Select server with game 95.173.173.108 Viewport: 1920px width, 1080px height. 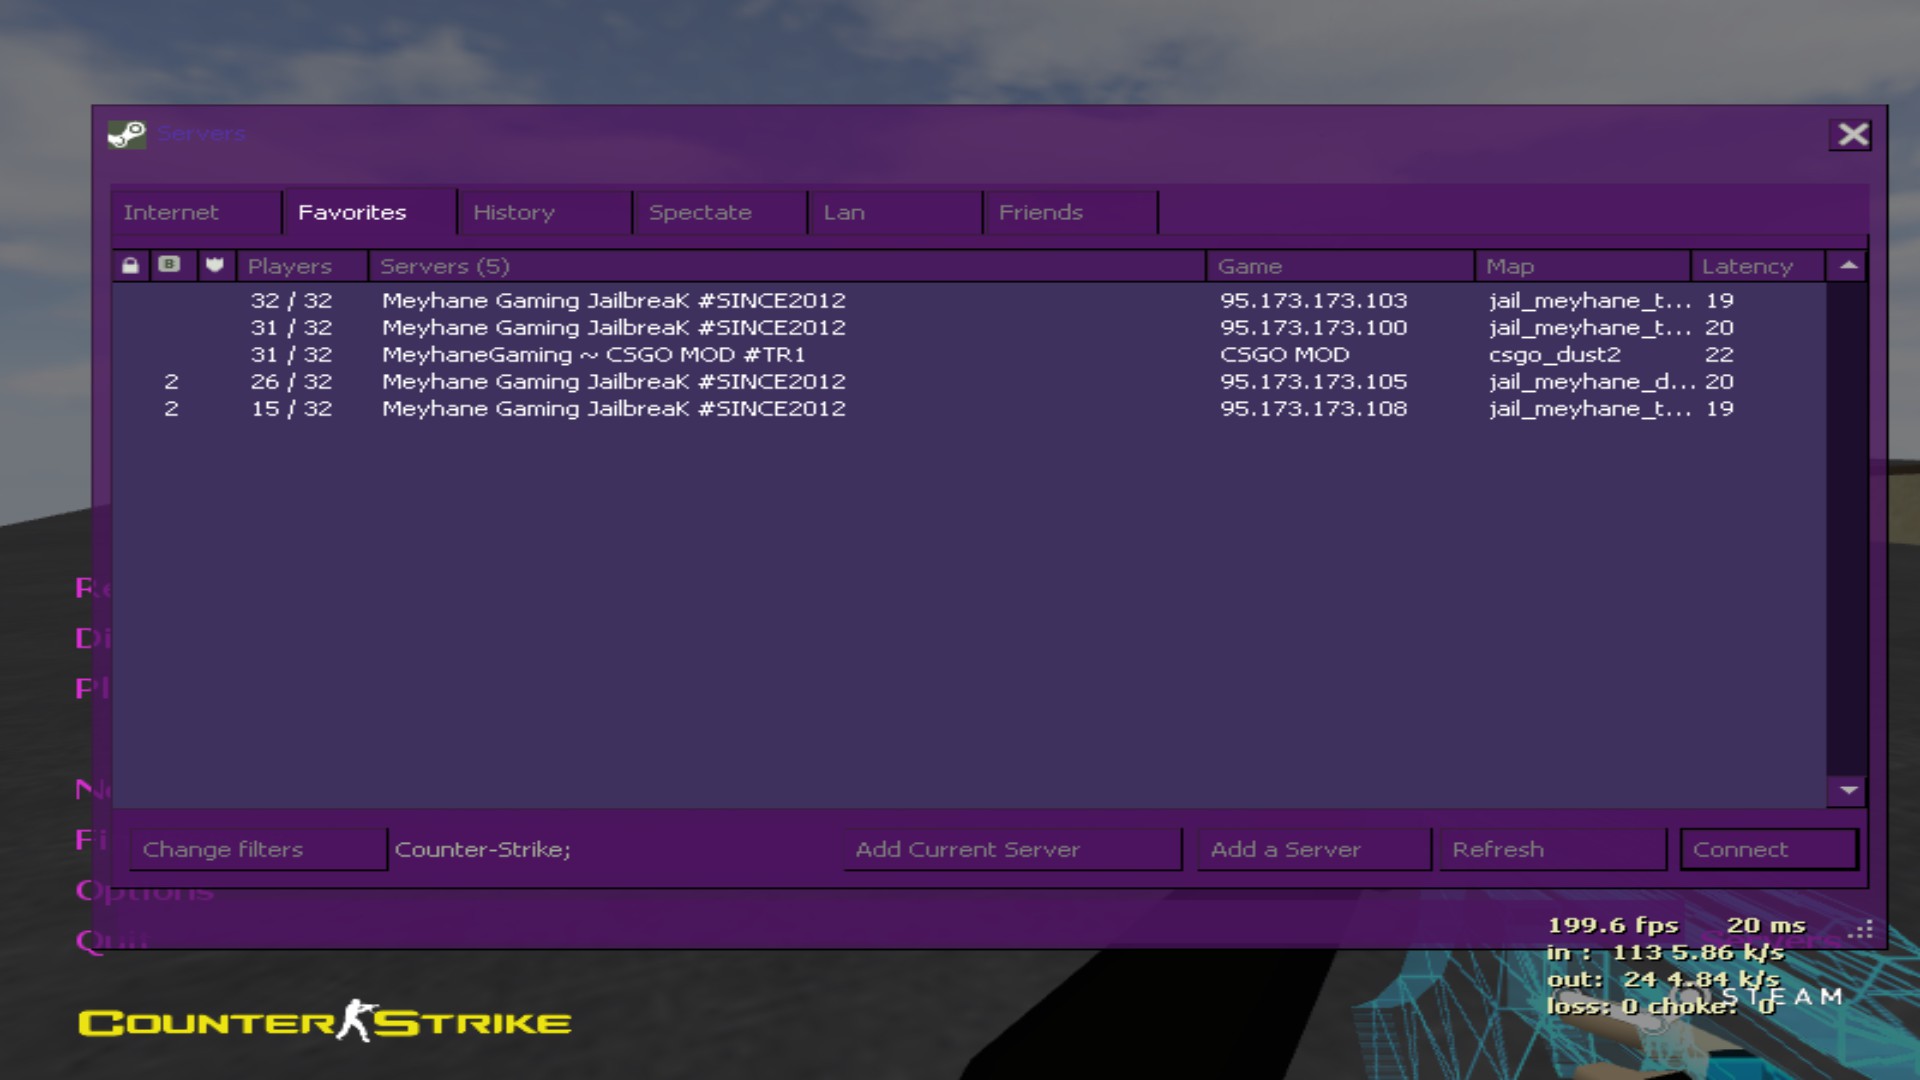(969, 408)
